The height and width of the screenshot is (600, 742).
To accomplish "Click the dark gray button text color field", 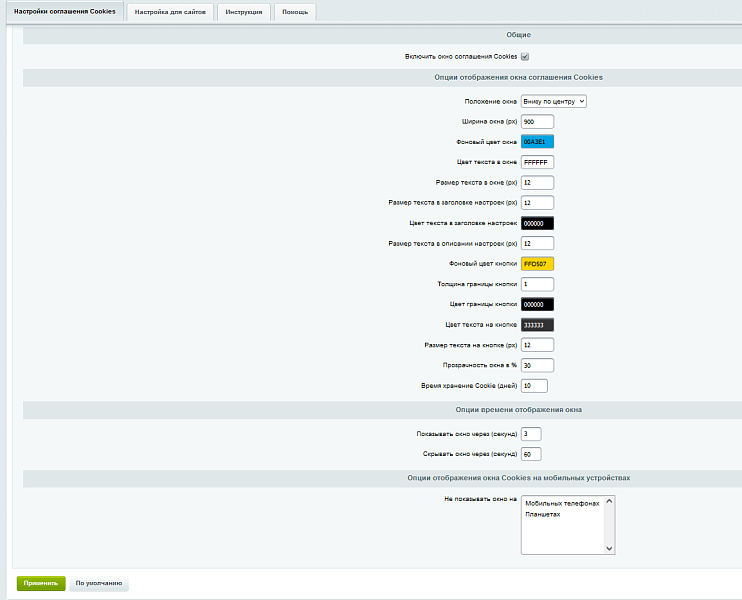I will (537, 325).
